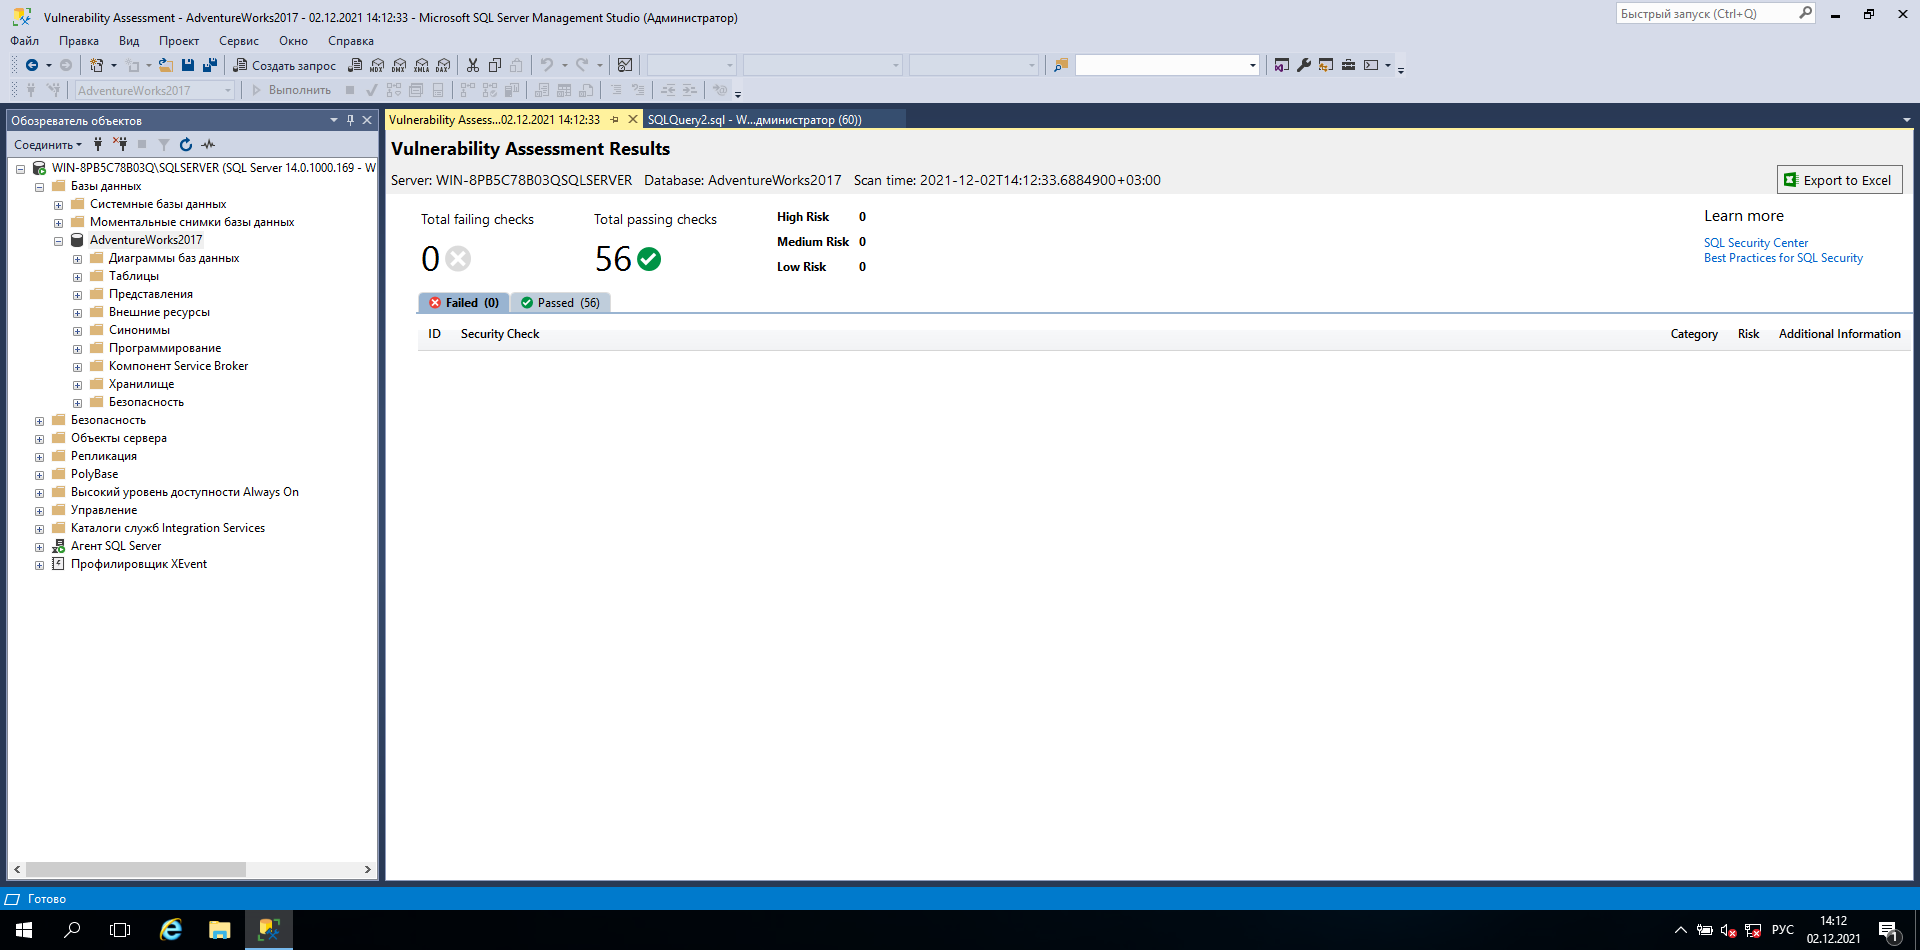Click Object Explorer horizontal scrollbar thumb
The width and height of the screenshot is (1920, 950).
pyautogui.click(x=136, y=870)
